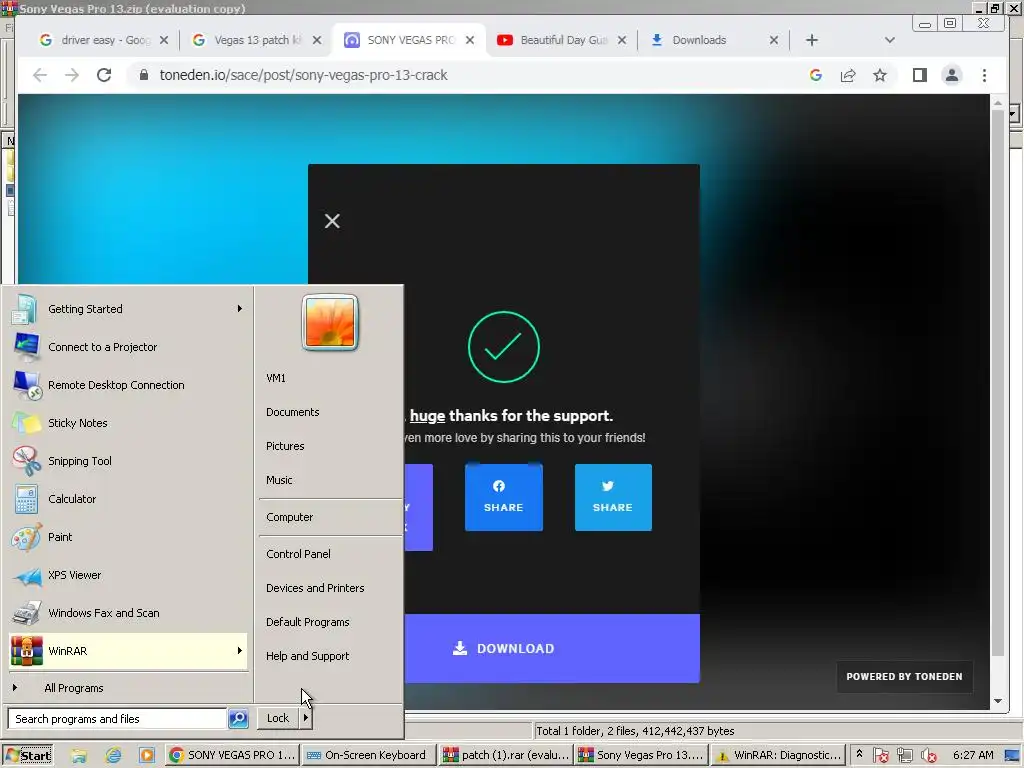This screenshot has height=768, width=1024.
Task: Open Sticky Notes from the start menu
Action: [128, 423]
